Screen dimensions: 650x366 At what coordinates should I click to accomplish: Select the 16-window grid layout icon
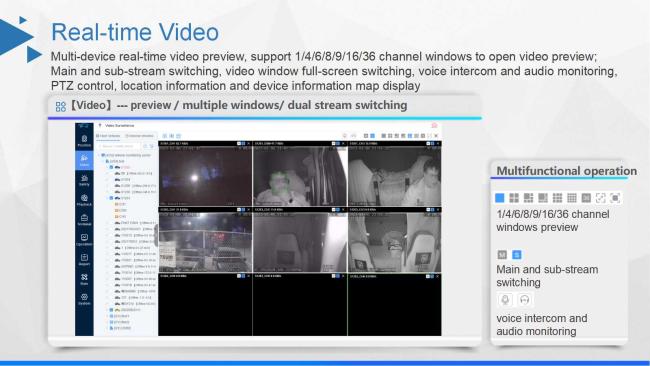pos(572,198)
